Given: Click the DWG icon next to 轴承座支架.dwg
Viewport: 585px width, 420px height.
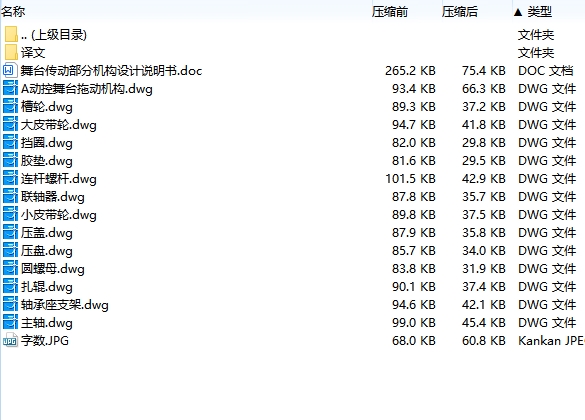Looking at the screenshot, I should (10, 304).
